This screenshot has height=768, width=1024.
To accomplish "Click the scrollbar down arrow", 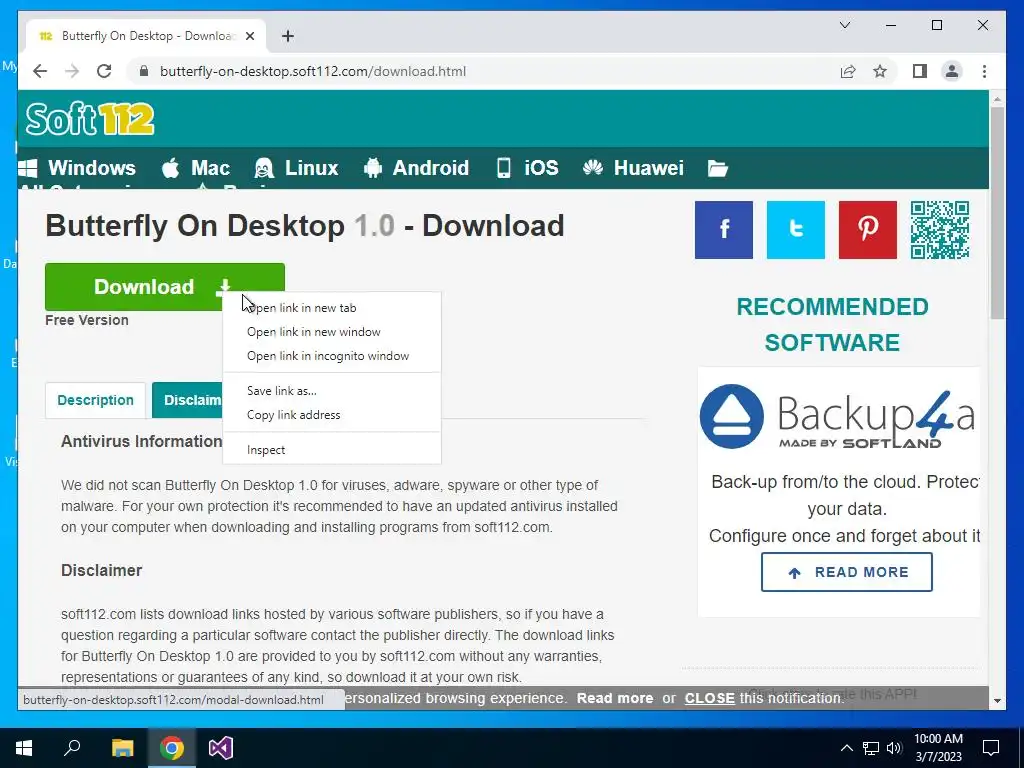I will coord(997,701).
